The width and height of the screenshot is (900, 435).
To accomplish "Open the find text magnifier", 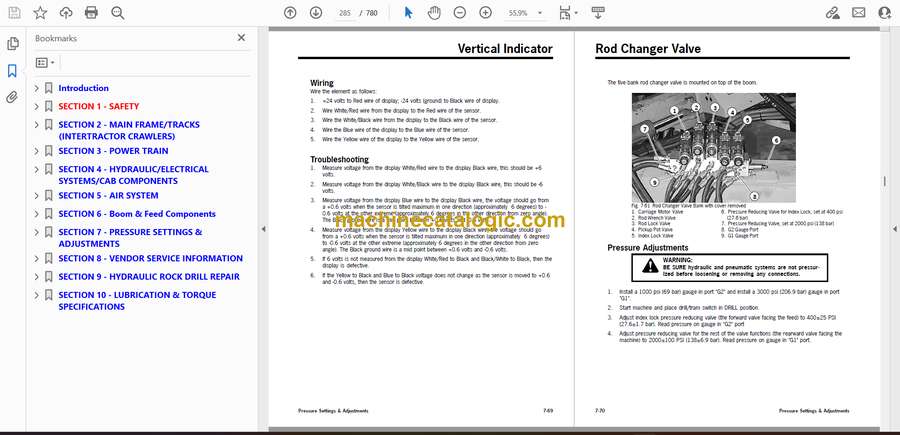I will click(x=118, y=13).
